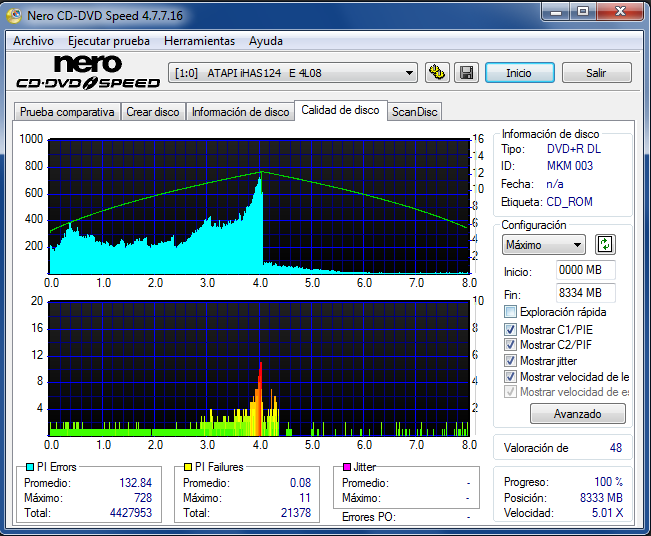Screen dimensions: 651x536
Task: Click the floppy disk save icon
Action: click(x=465, y=73)
